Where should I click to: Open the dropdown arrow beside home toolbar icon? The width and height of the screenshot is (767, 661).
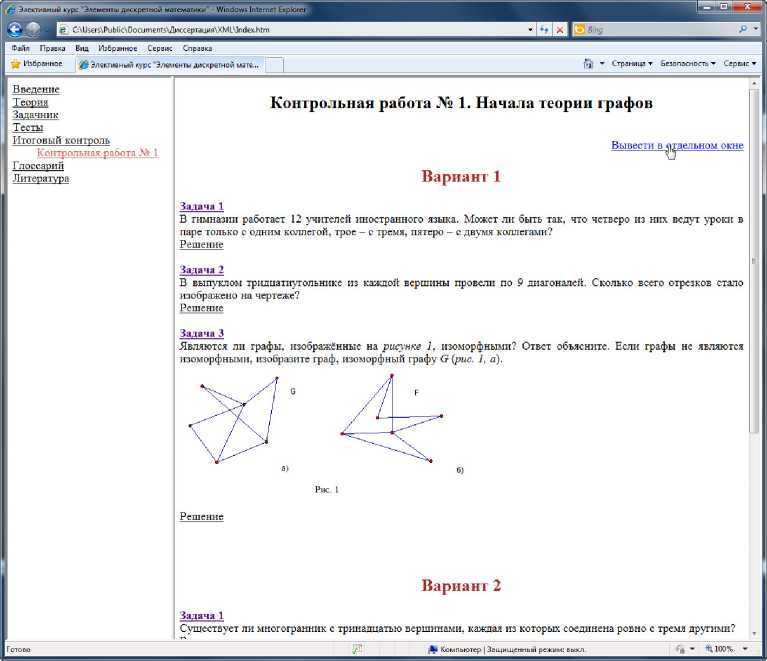(602, 64)
